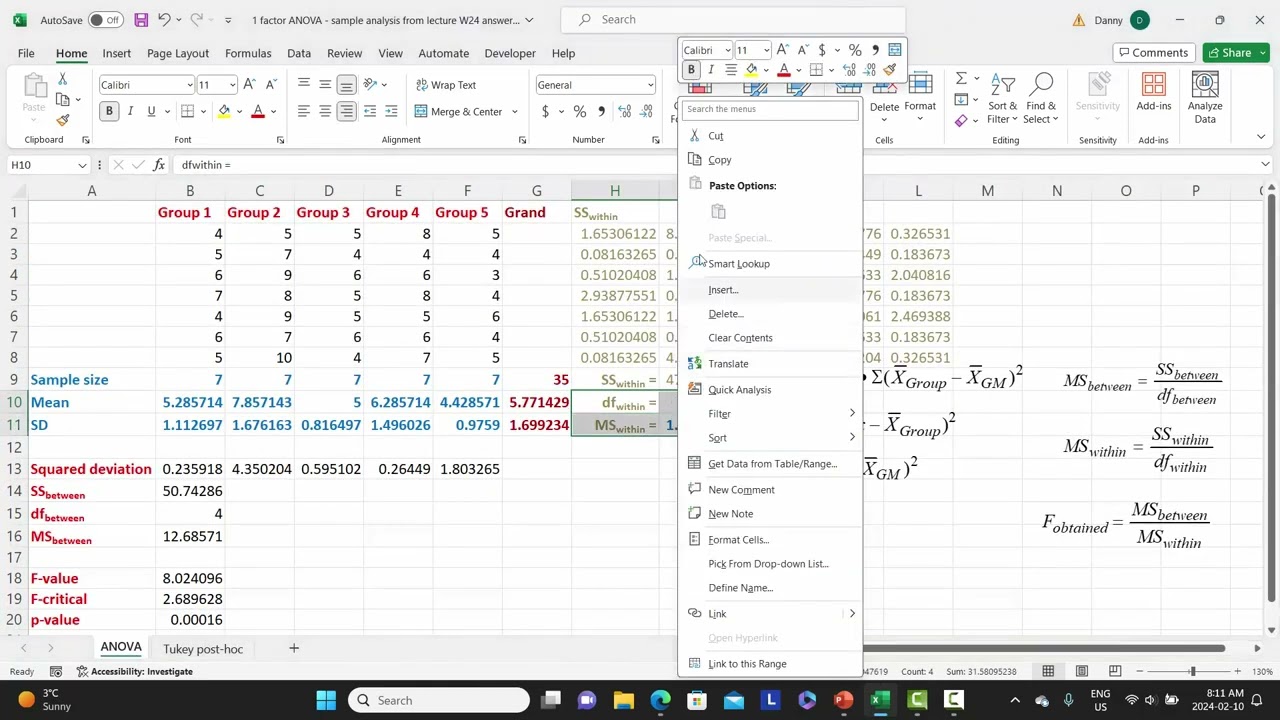Click the ribbon yellow Fill Color swatch
Viewport: 1280px width, 720px height.
click(224, 112)
